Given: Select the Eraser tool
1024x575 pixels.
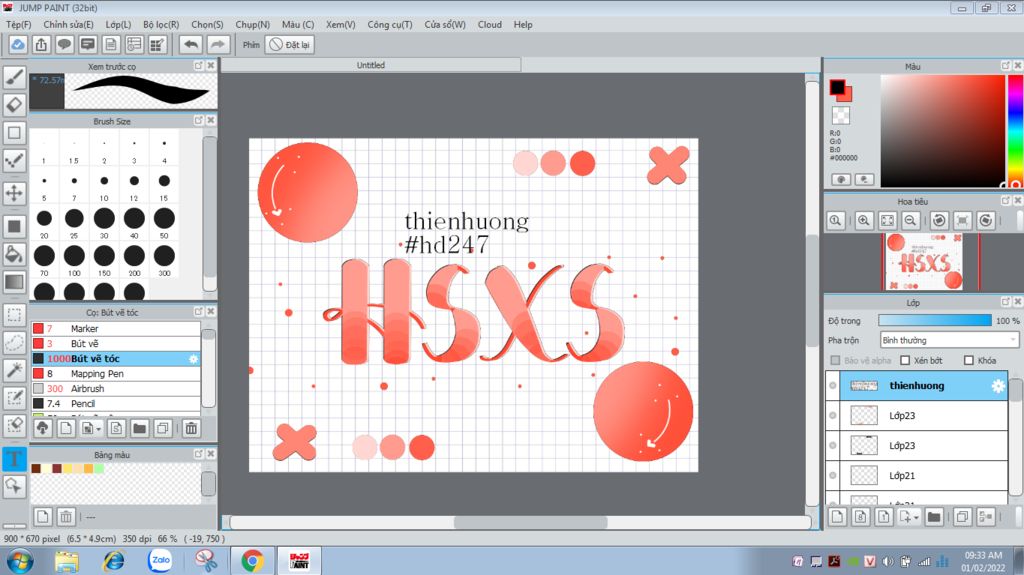Looking at the screenshot, I should click(x=14, y=105).
